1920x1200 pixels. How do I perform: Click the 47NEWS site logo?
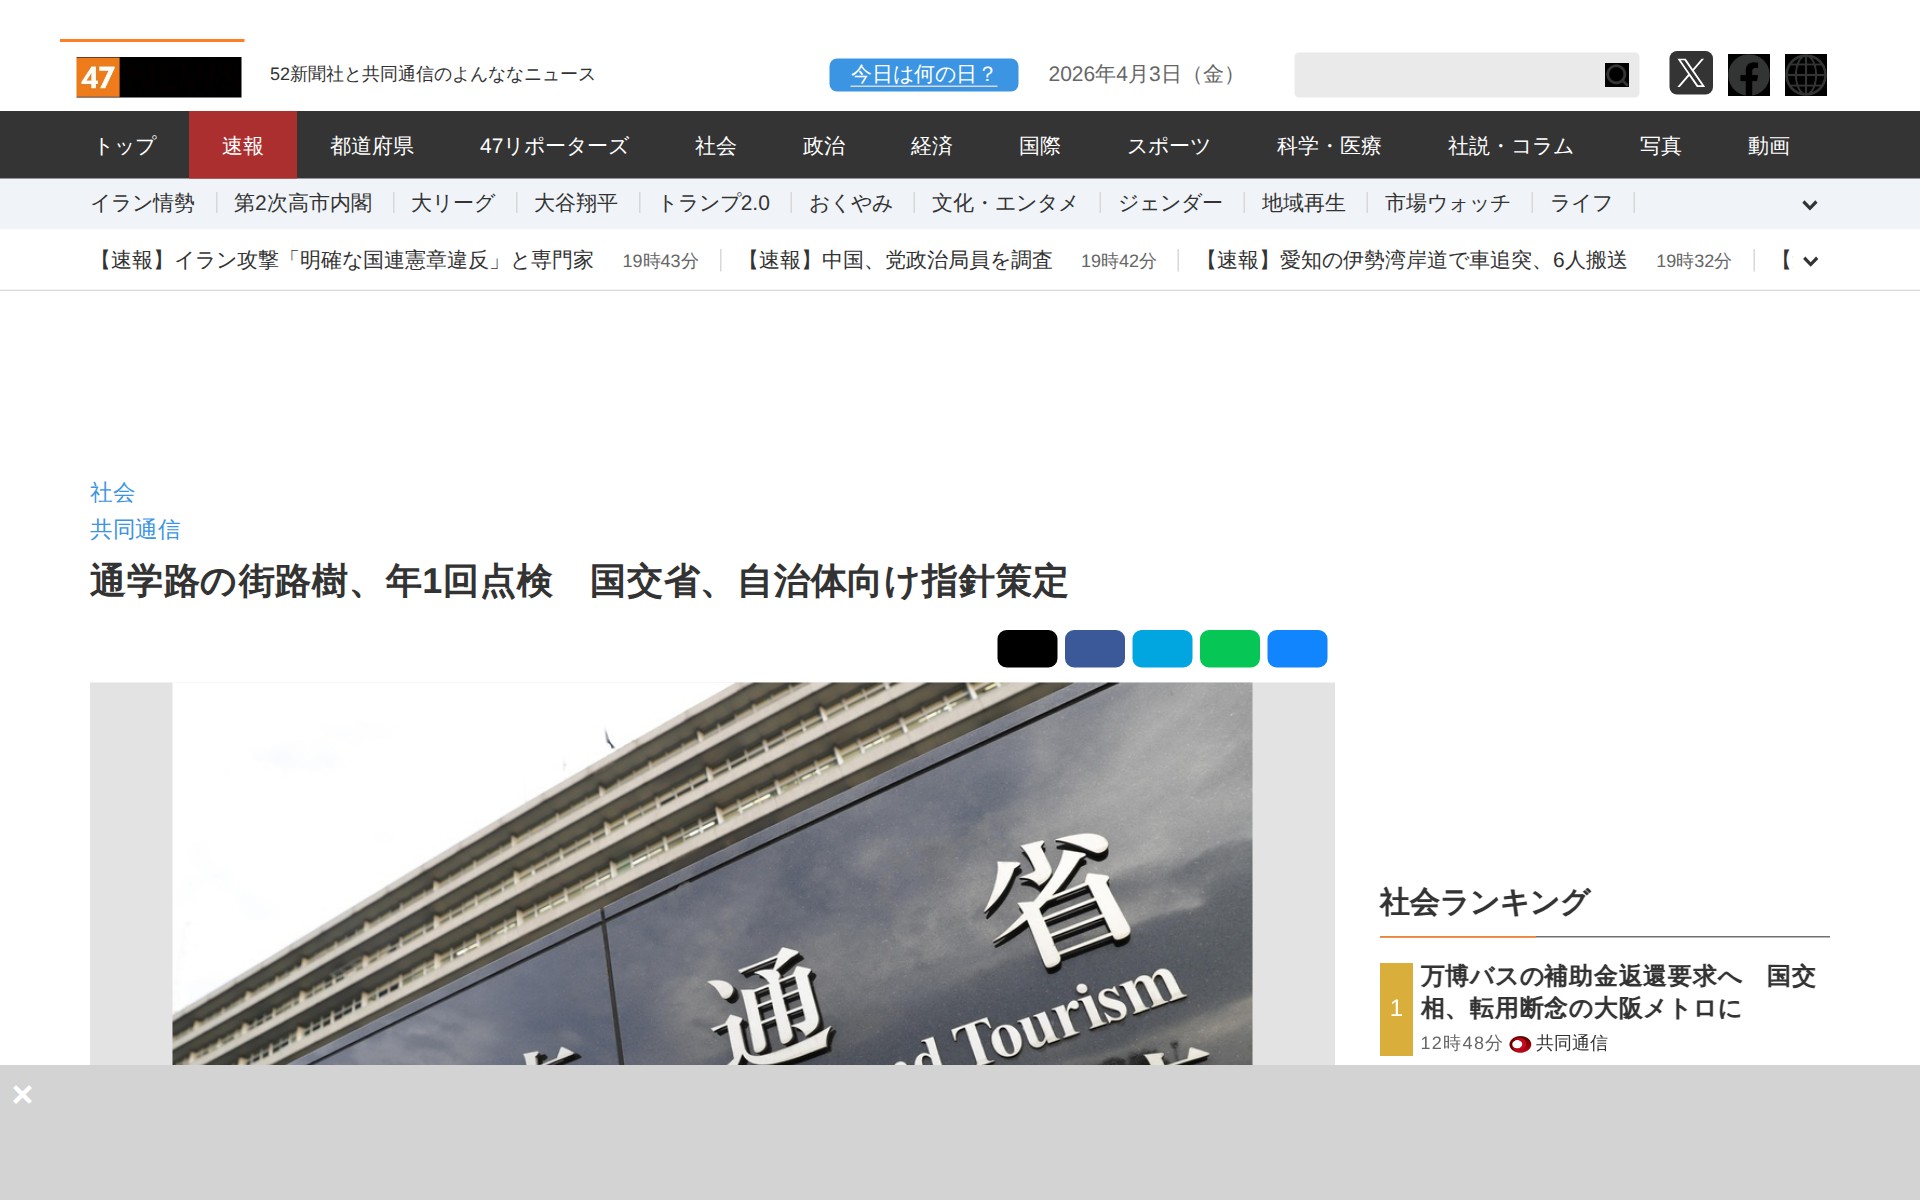pyautogui.click(x=158, y=77)
